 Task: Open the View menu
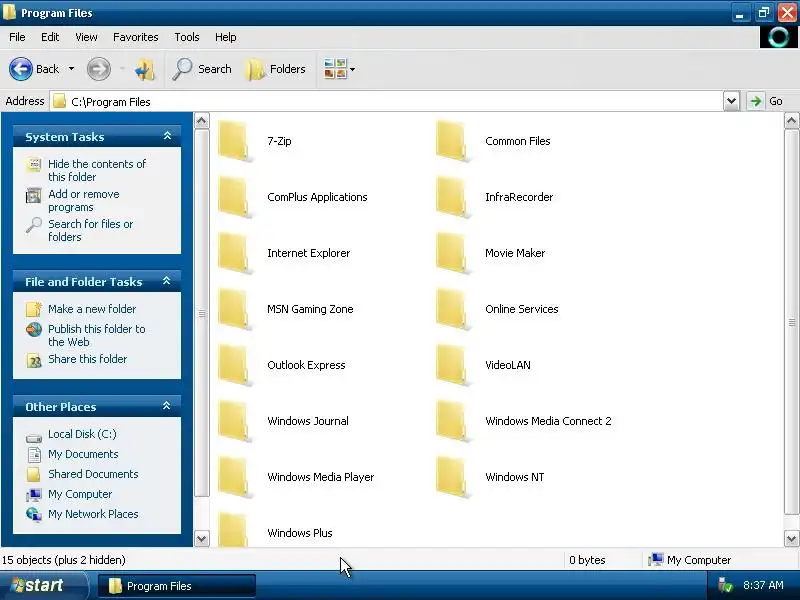coord(86,37)
